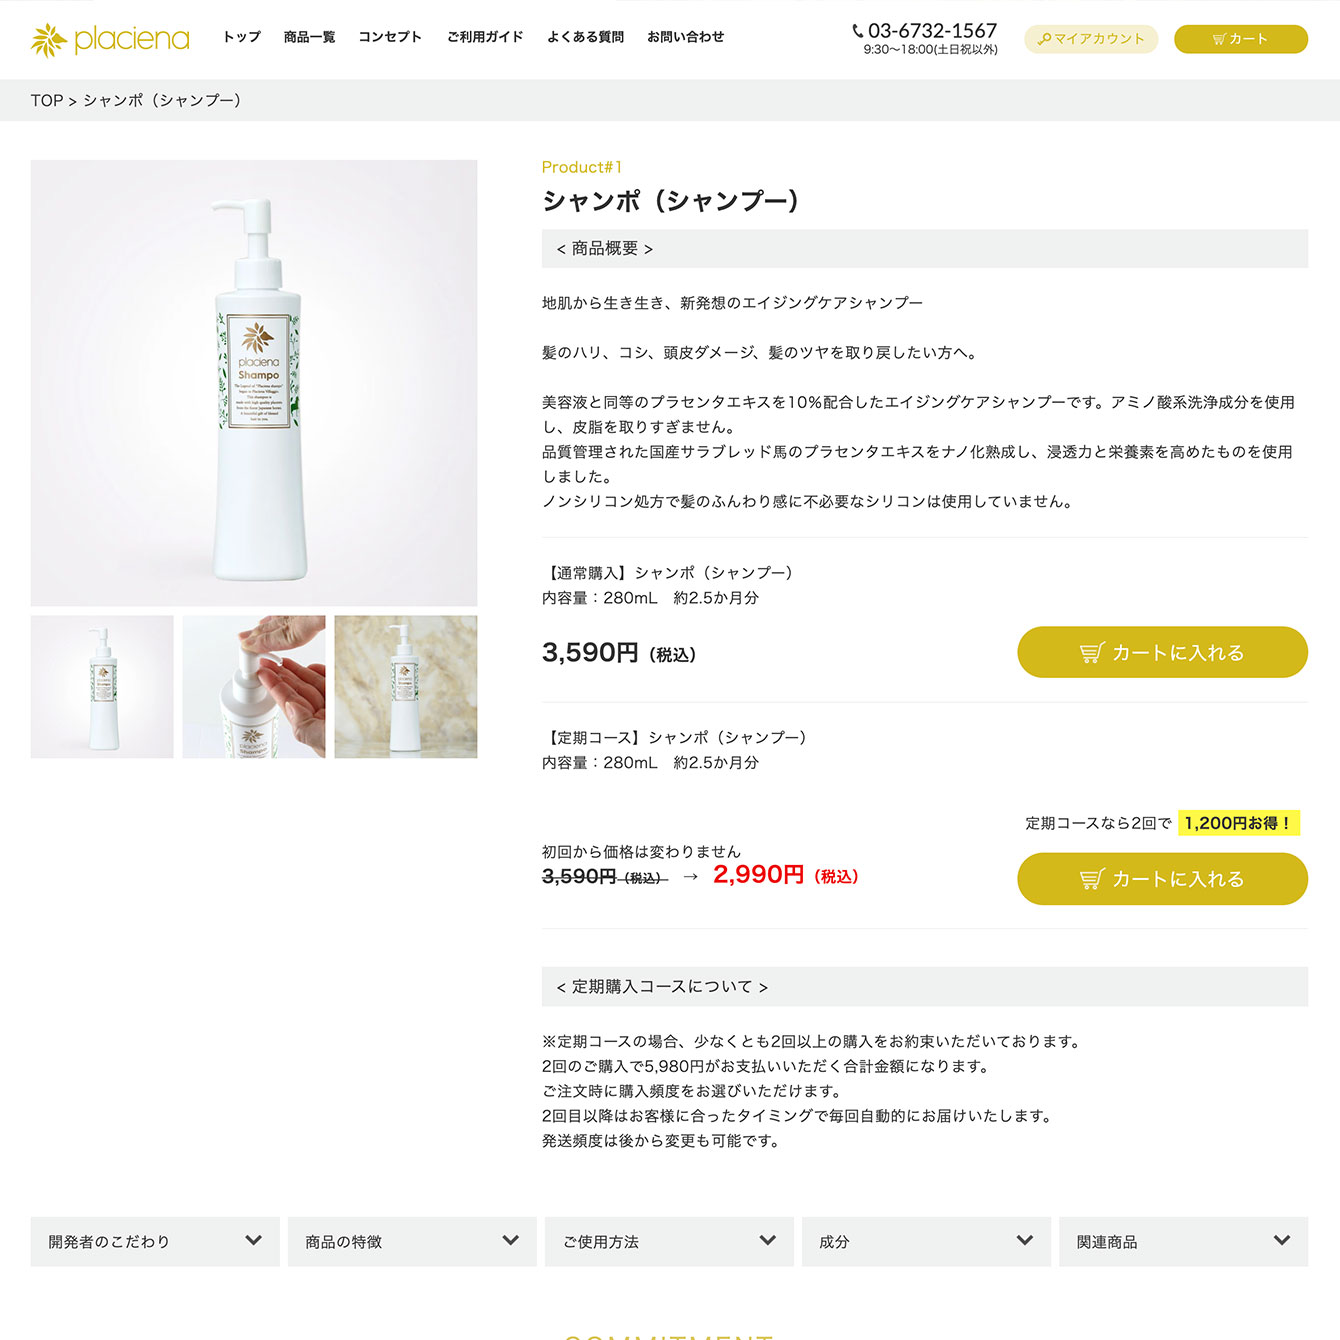Open マイアカウント via key icon button

click(1091, 39)
